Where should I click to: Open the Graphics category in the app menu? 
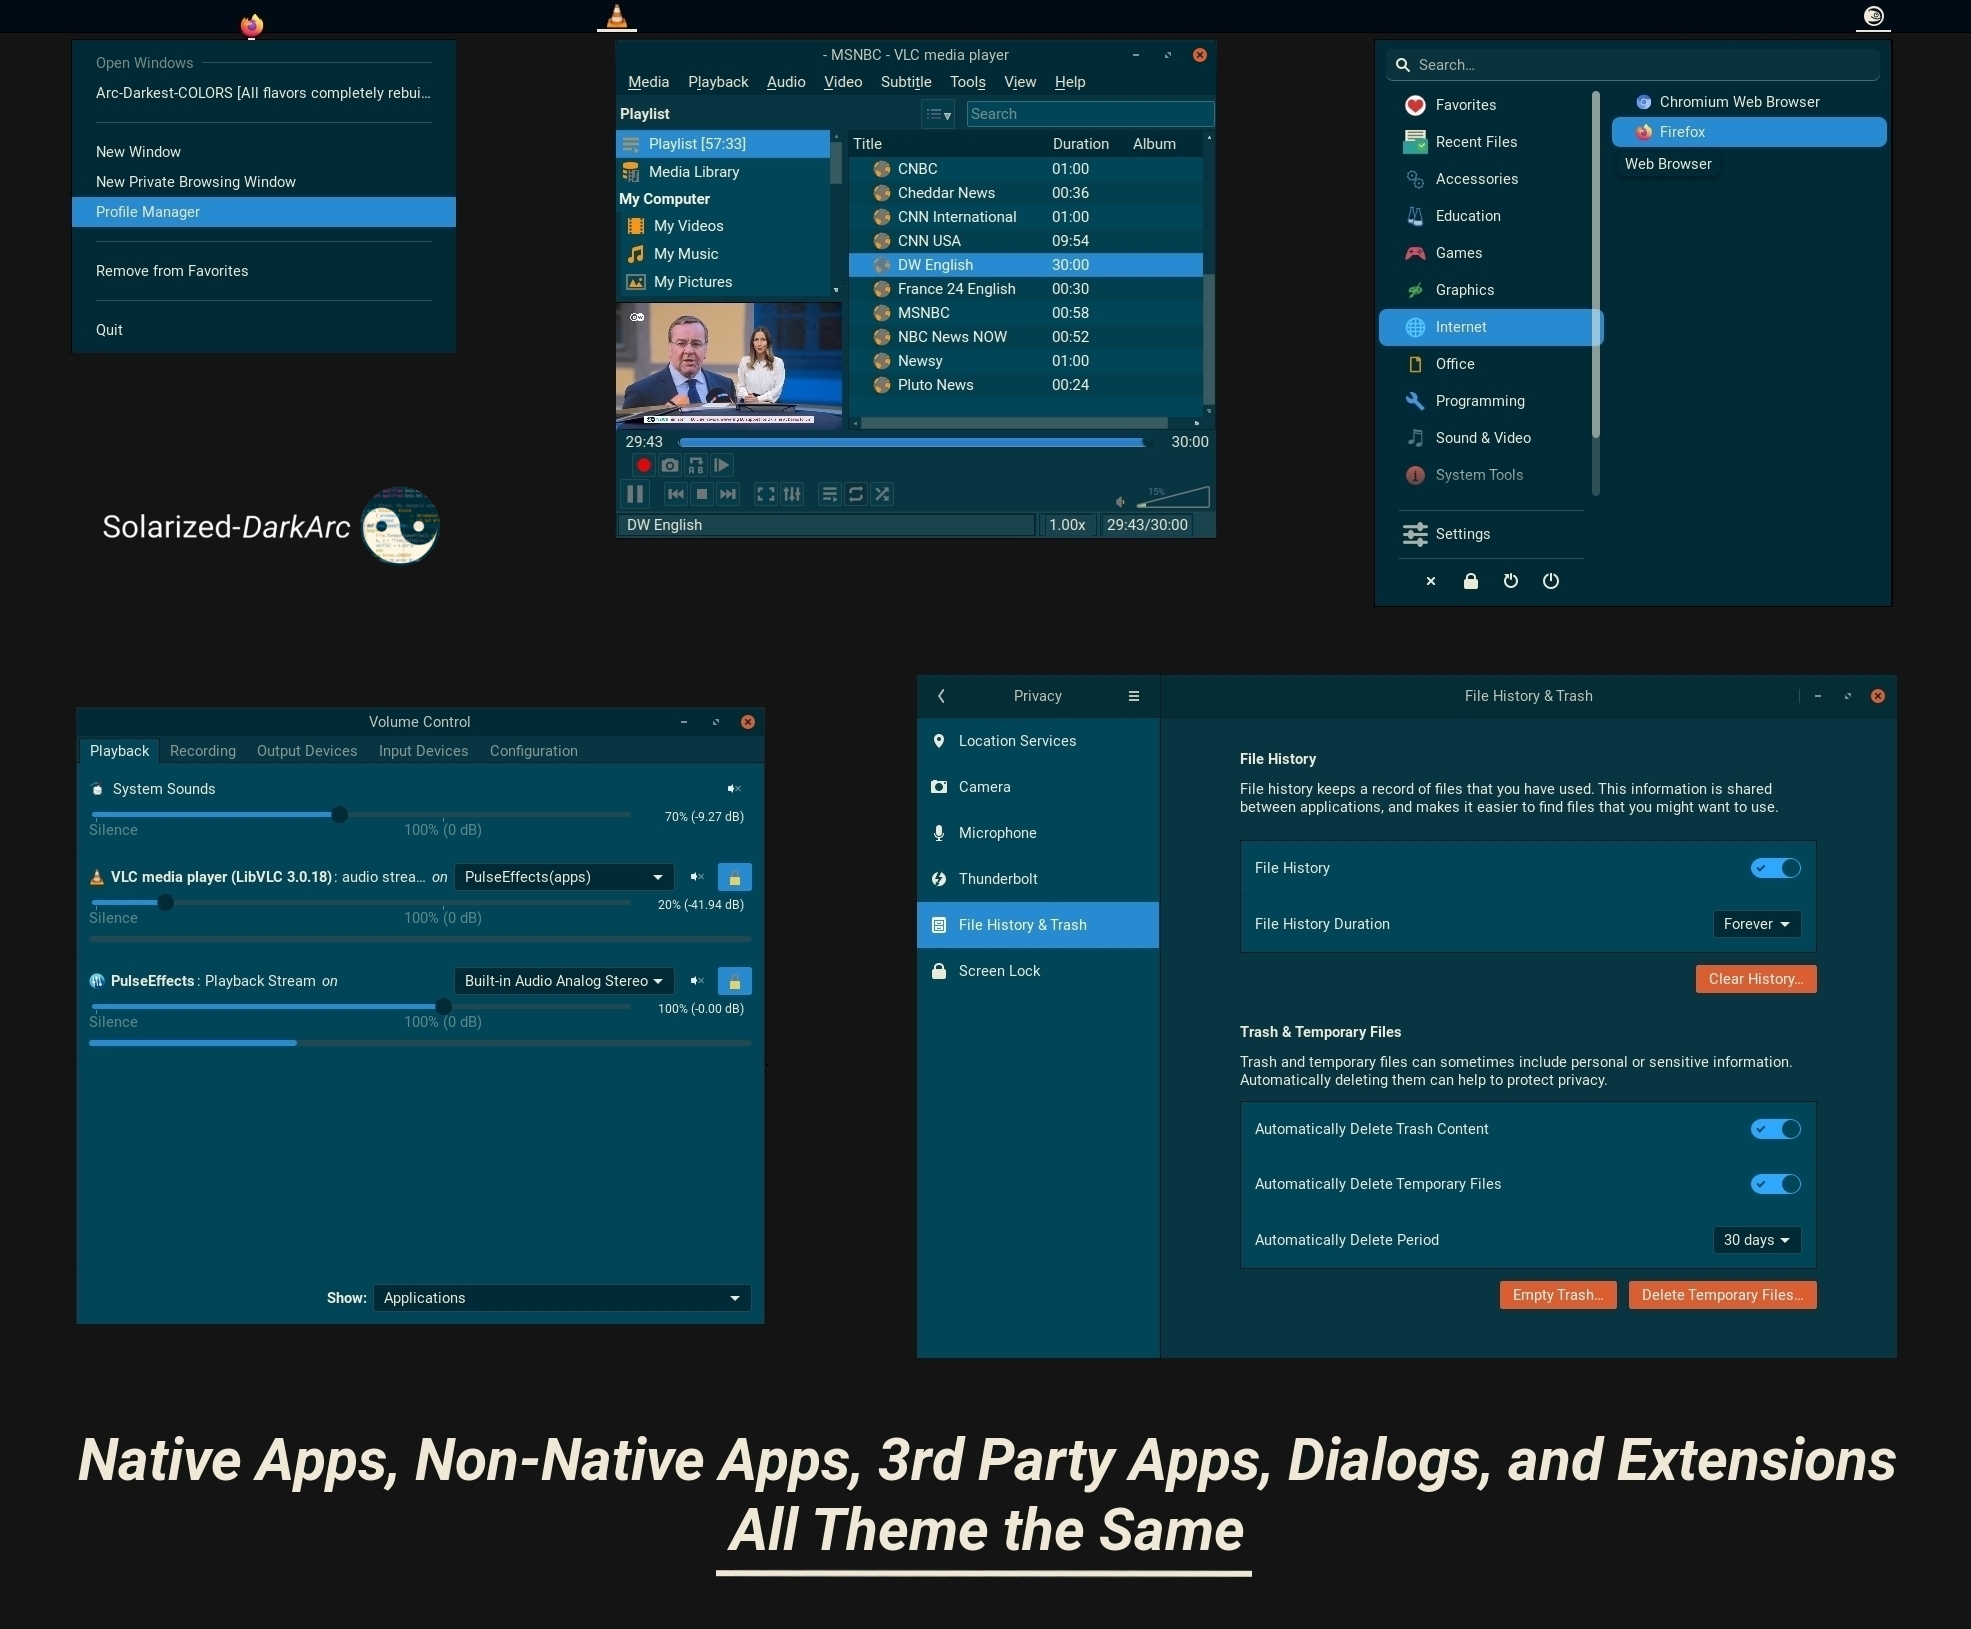pos(1490,290)
